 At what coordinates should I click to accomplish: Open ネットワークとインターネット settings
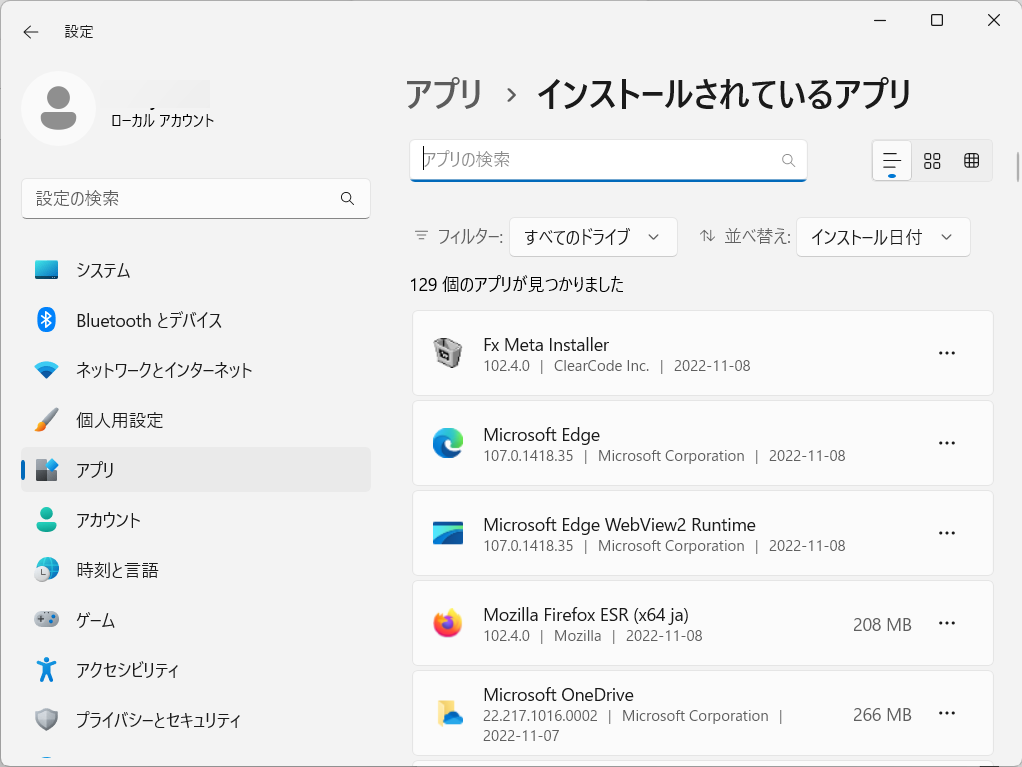tap(196, 370)
